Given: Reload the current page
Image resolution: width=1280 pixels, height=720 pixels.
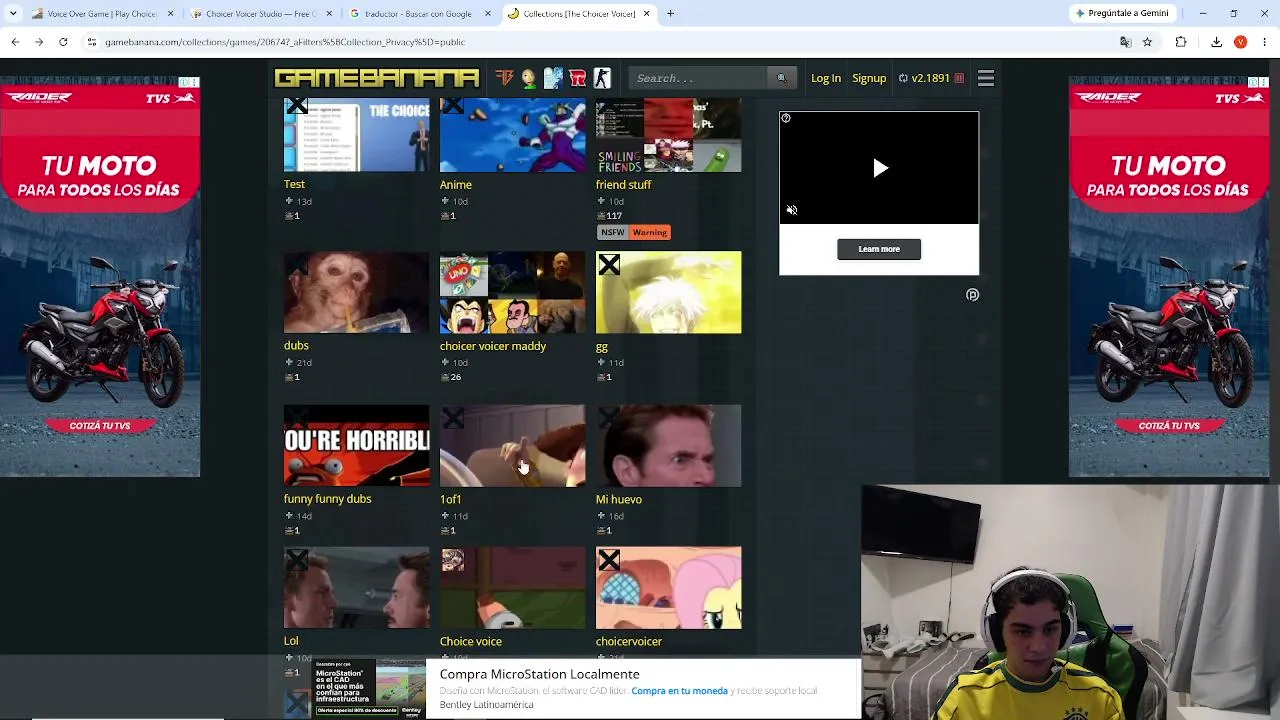Looking at the screenshot, I should pos(63,42).
